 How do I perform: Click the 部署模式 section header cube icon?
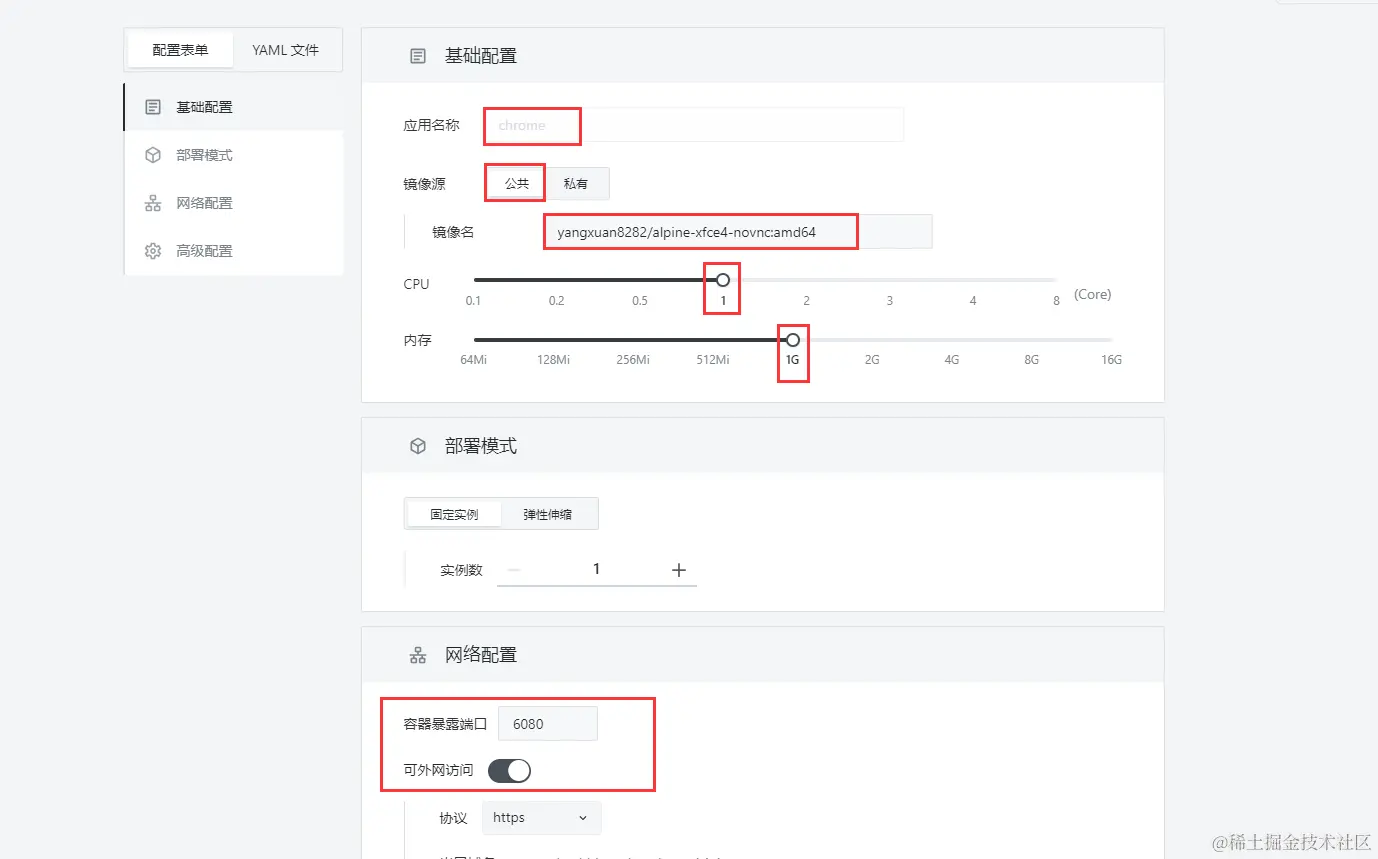click(x=418, y=446)
